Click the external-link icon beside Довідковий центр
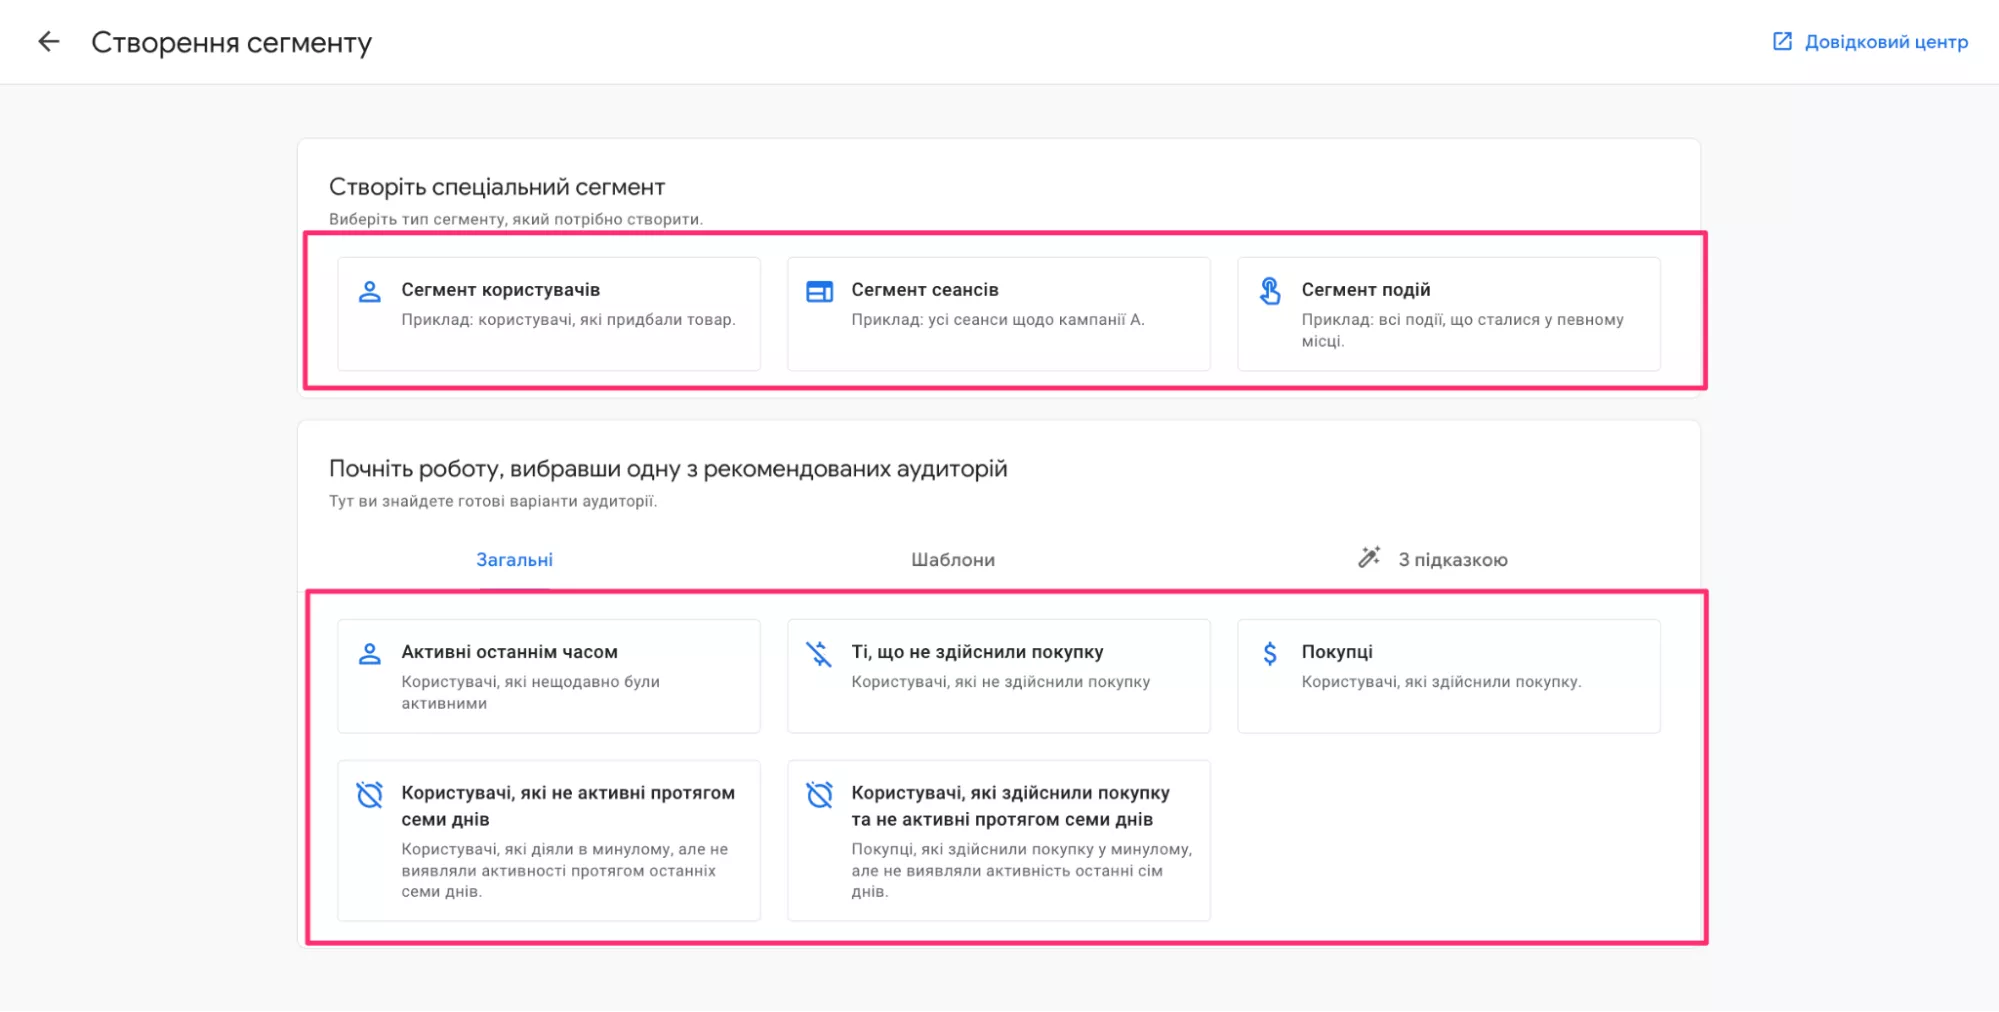The height and width of the screenshot is (1012, 1999). 1782,41
